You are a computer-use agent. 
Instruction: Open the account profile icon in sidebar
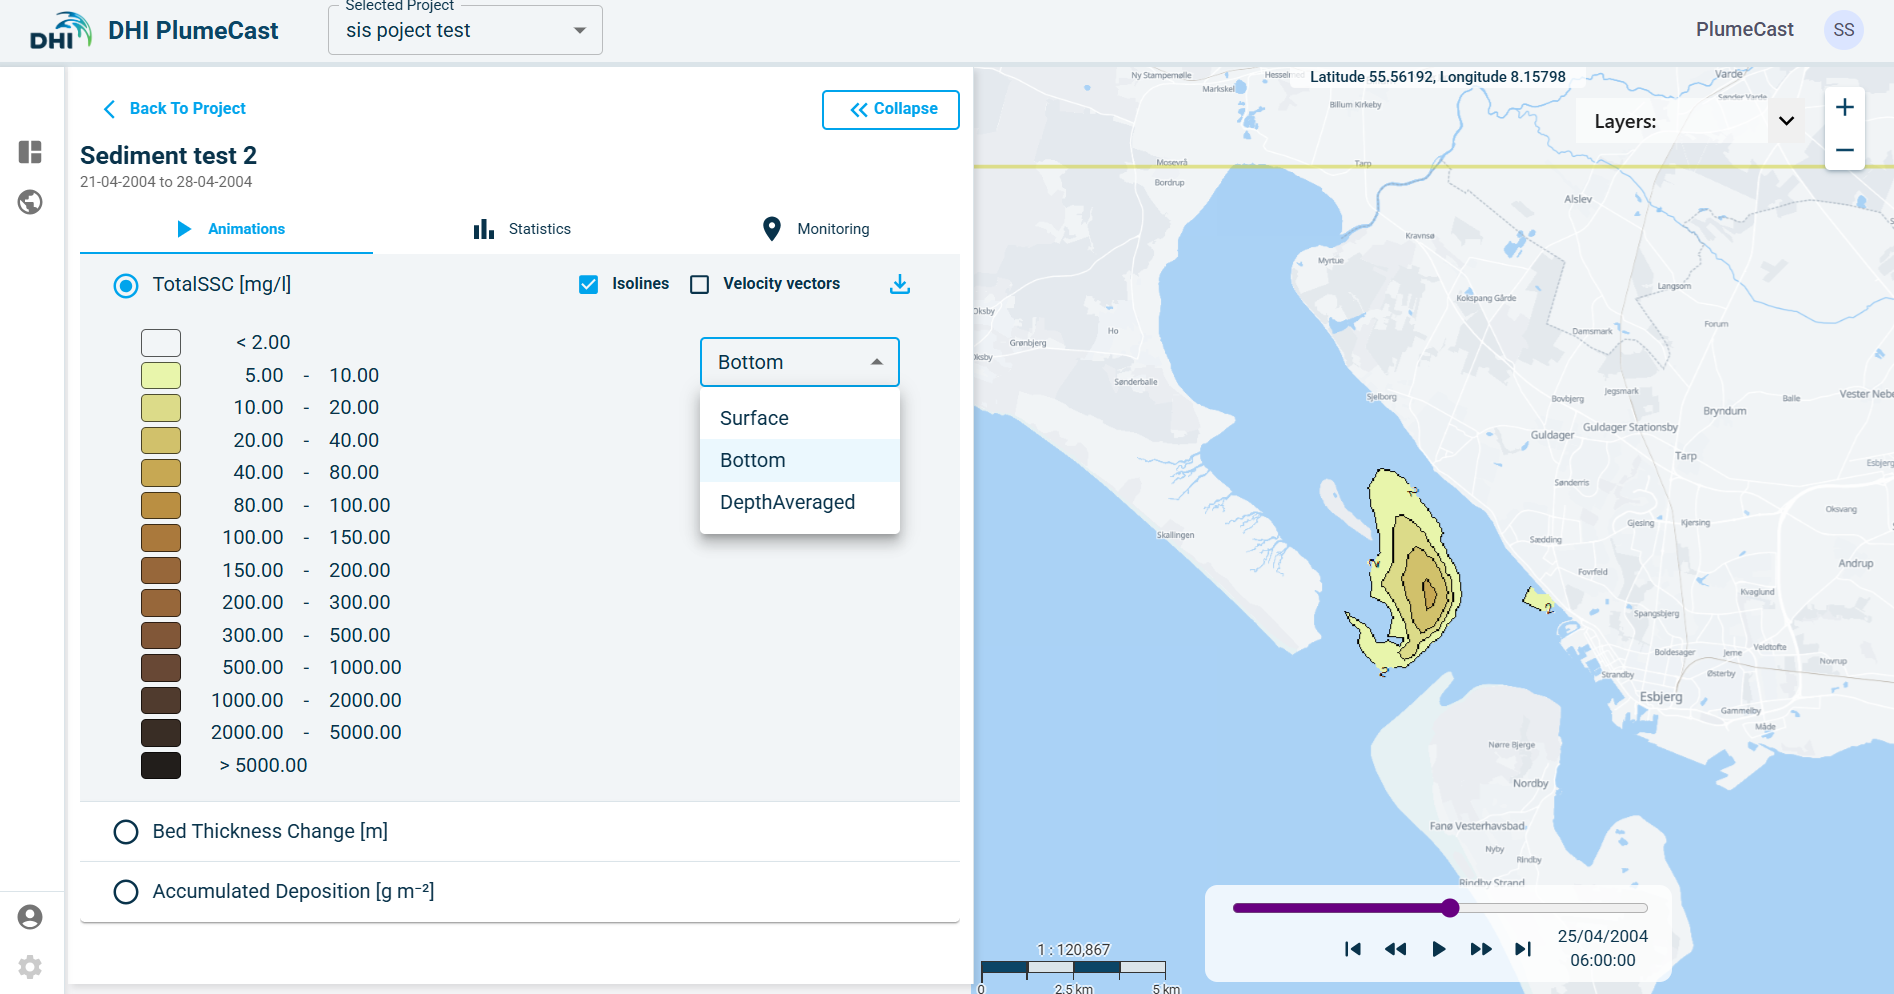tap(30, 917)
